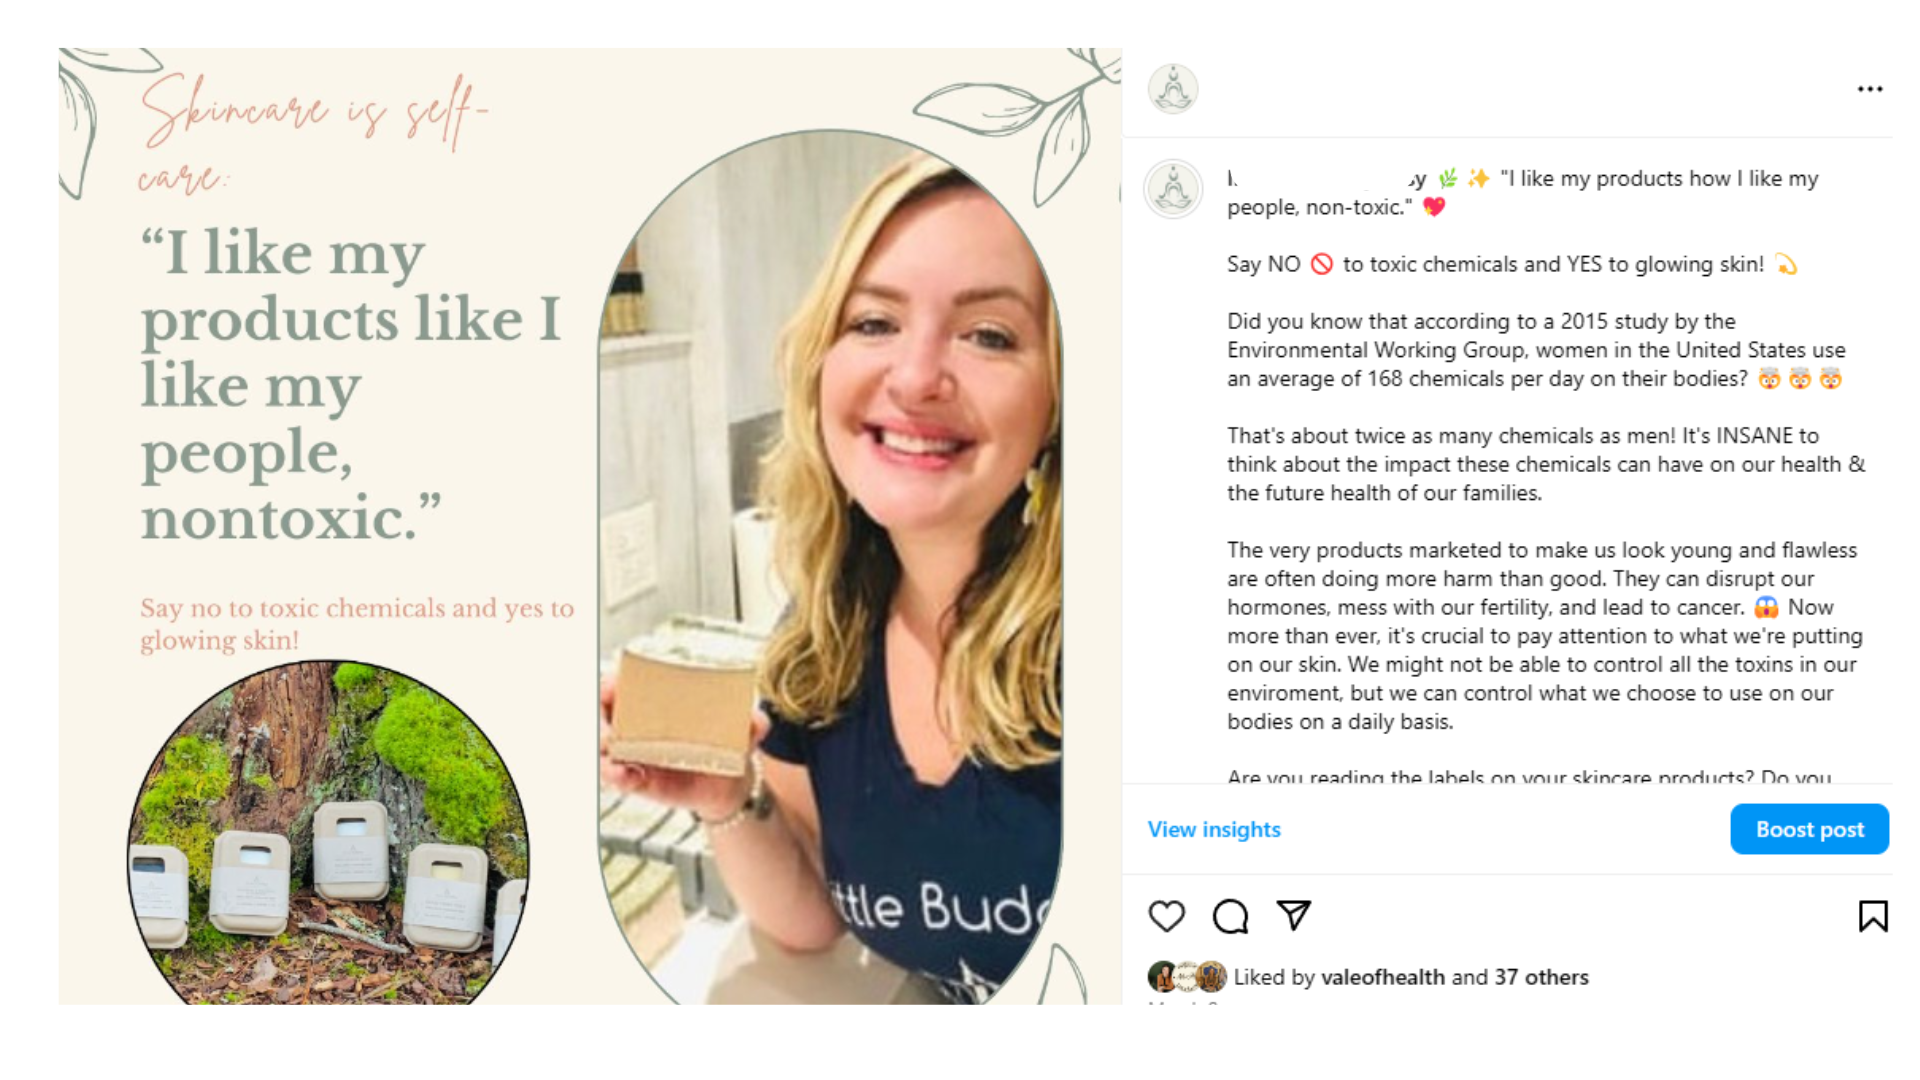This screenshot has width=1920, height=1080.
Task: Click the liker avatars next to Liked by
Action: pyautogui.click(x=1187, y=976)
